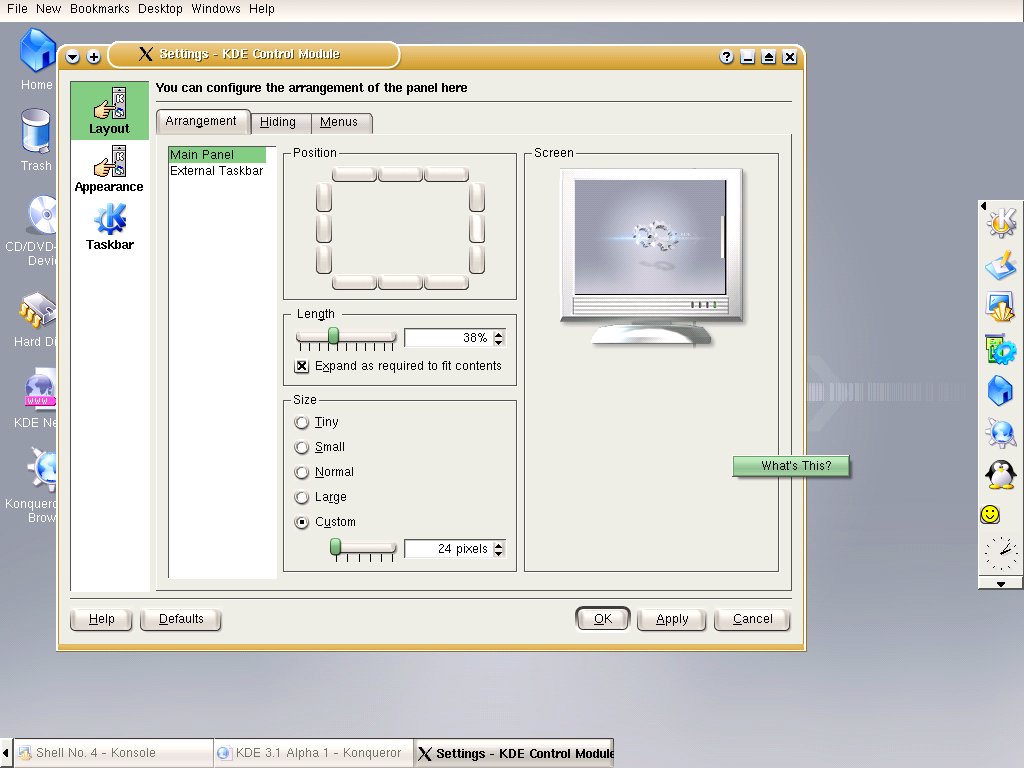This screenshot has width=1024, height=768.
Task: Select the Tiny size radio button
Action: point(301,423)
